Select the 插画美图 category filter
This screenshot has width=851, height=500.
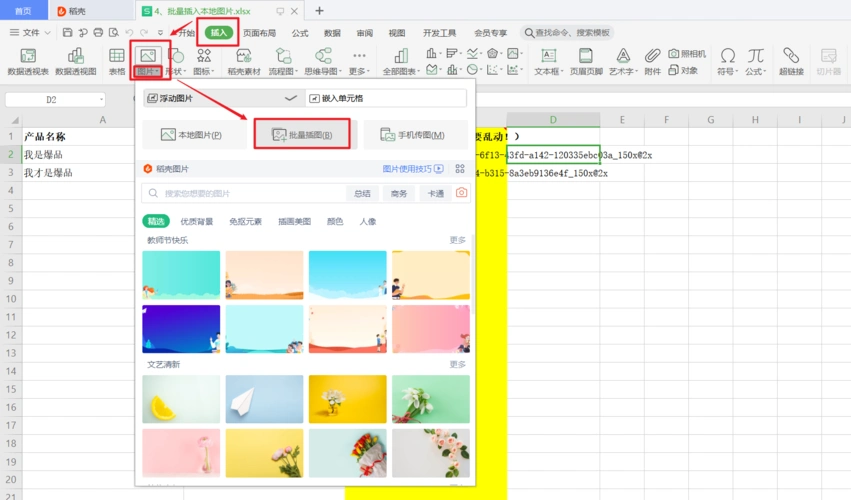click(x=294, y=221)
